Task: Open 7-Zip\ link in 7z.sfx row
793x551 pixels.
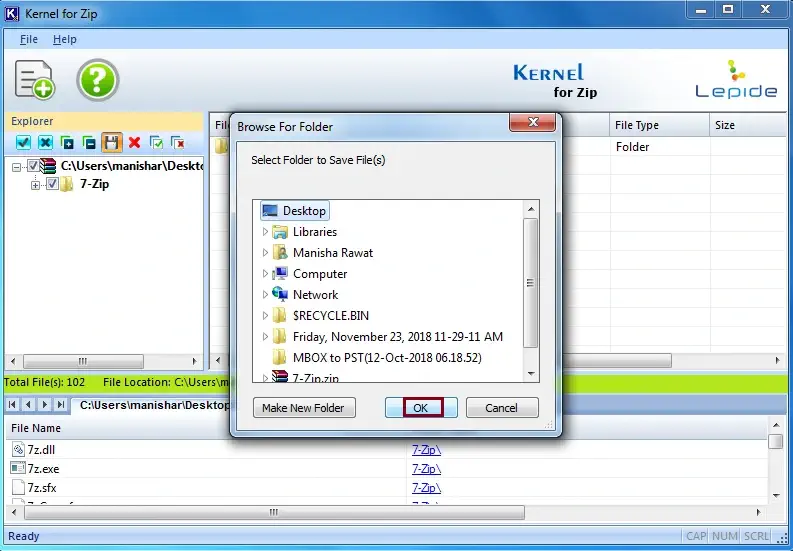Action: (x=426, y=488)
